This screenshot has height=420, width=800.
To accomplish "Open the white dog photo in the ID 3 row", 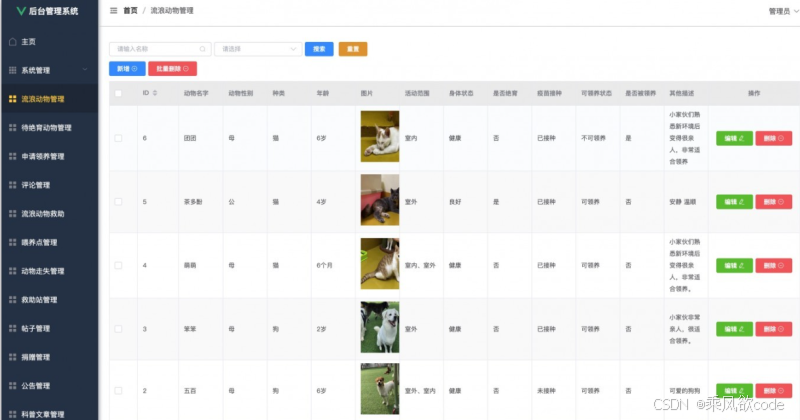I will coord(380,327).
